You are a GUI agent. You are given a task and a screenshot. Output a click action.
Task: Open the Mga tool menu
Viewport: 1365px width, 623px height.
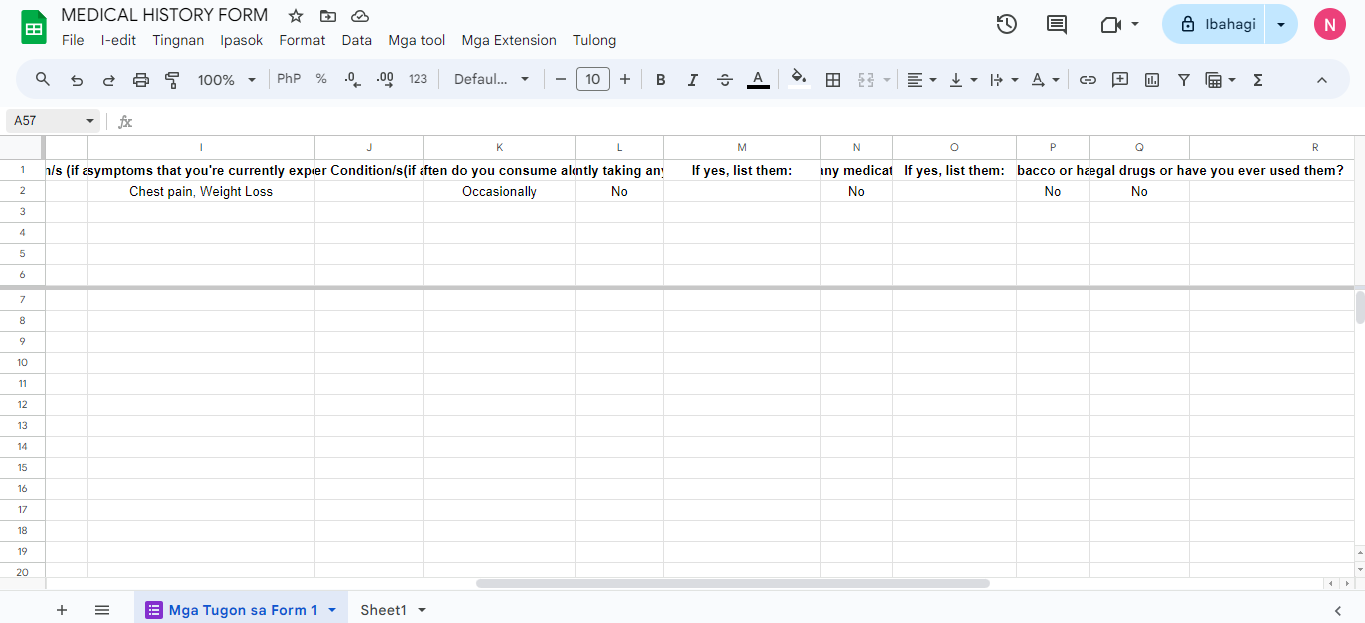tap(417, 40)
